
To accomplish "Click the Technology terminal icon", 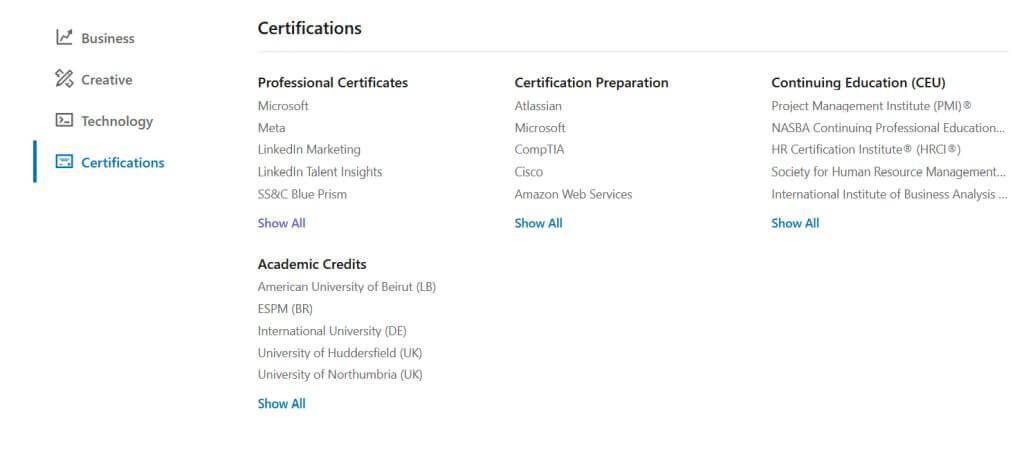I will (x=64, y=121).
